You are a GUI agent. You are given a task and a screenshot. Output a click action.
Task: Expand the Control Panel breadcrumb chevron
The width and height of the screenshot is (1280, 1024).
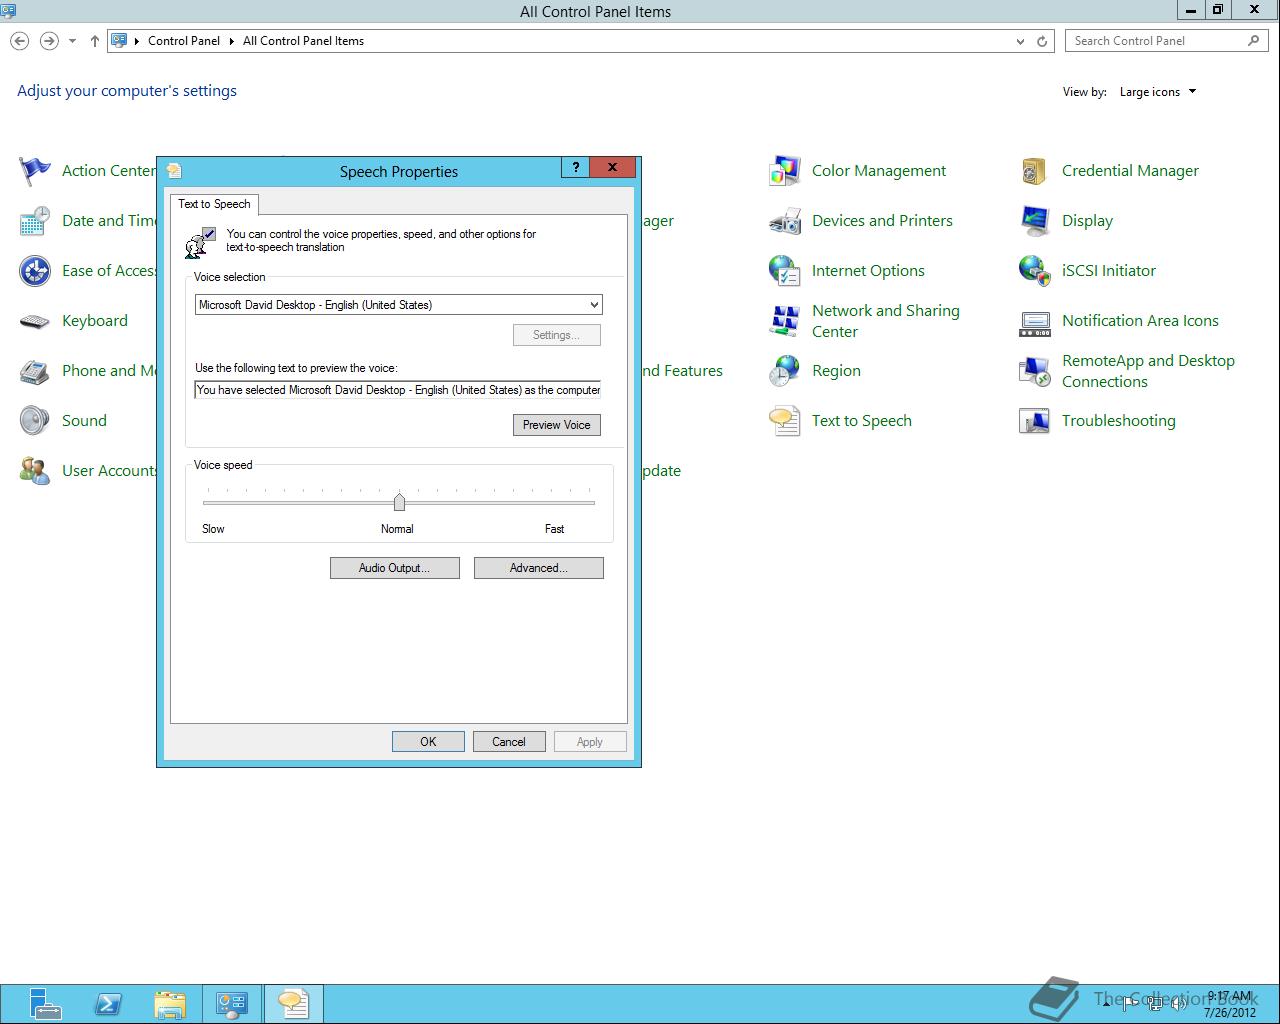pyautogui.click(x=232, y=41)
